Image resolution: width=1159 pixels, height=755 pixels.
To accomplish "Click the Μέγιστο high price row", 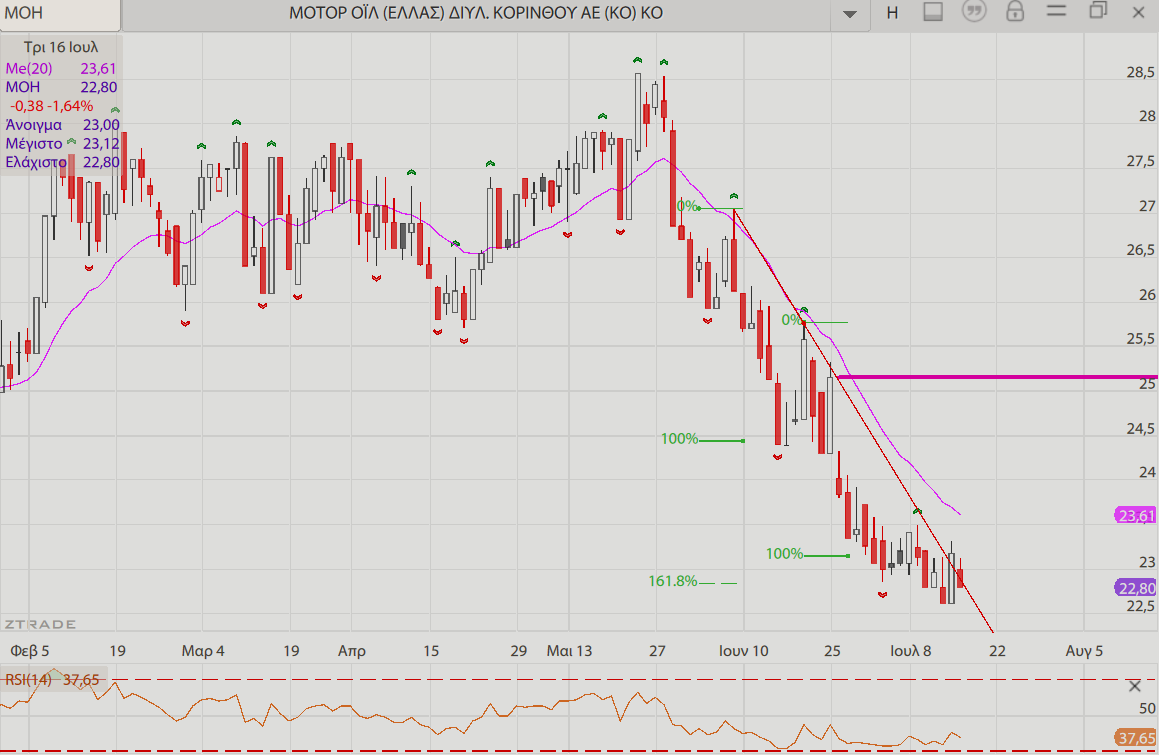I will pos(62,143).
